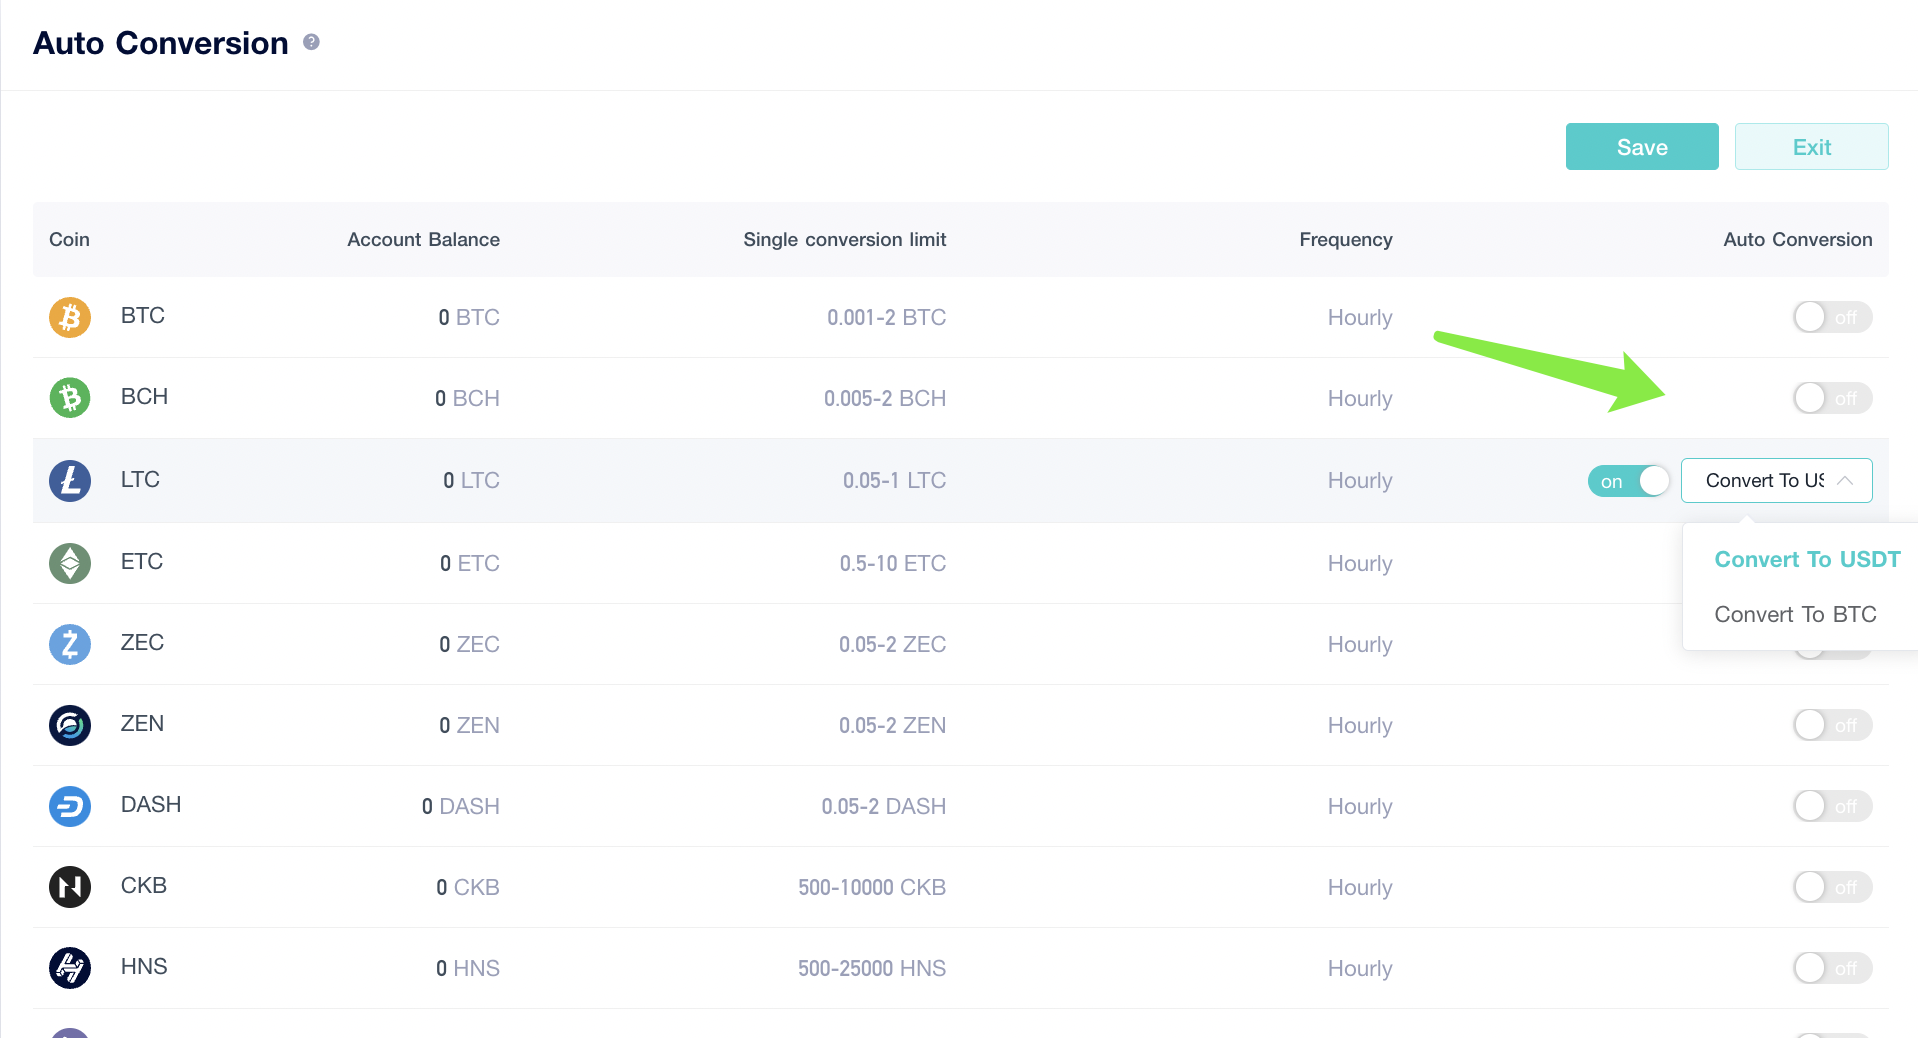Click the BCH coin icon
The width and height of the screenshot is (1918, 1038).
click(70, 397)
